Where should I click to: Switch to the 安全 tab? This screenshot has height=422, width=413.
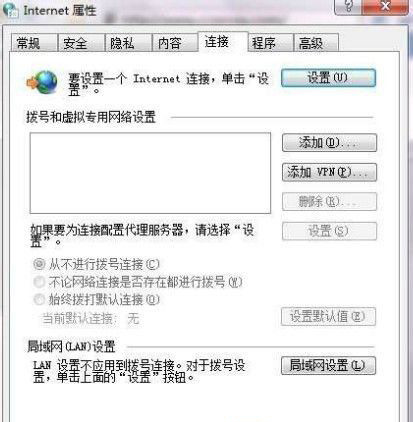click(81, 43)
